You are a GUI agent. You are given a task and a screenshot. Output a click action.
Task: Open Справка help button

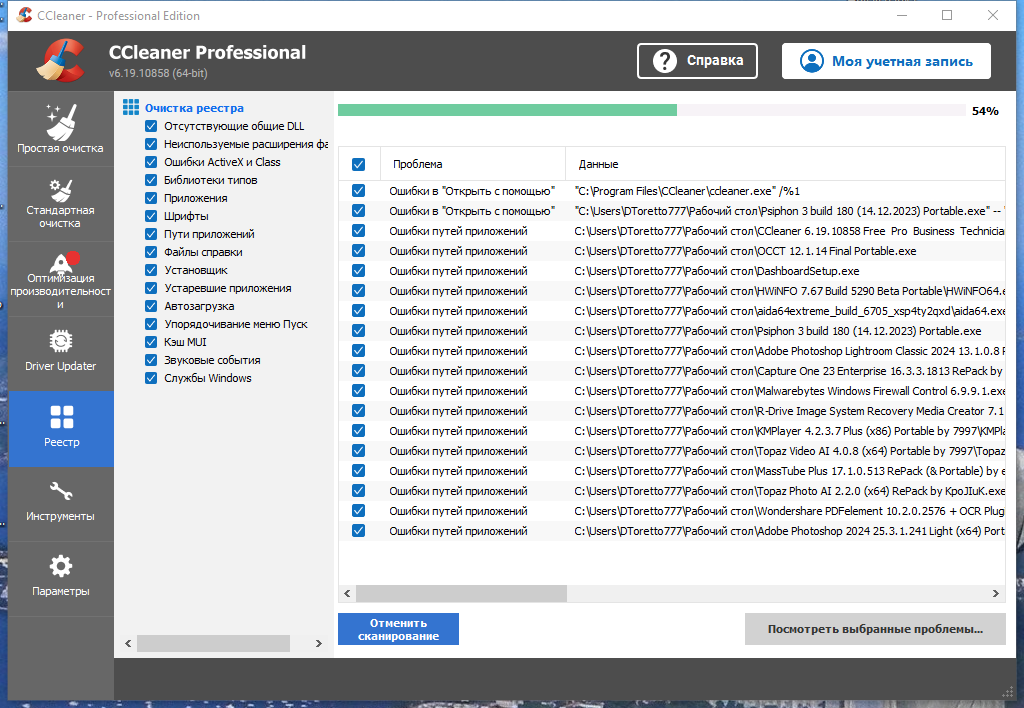tap(697, 61)
